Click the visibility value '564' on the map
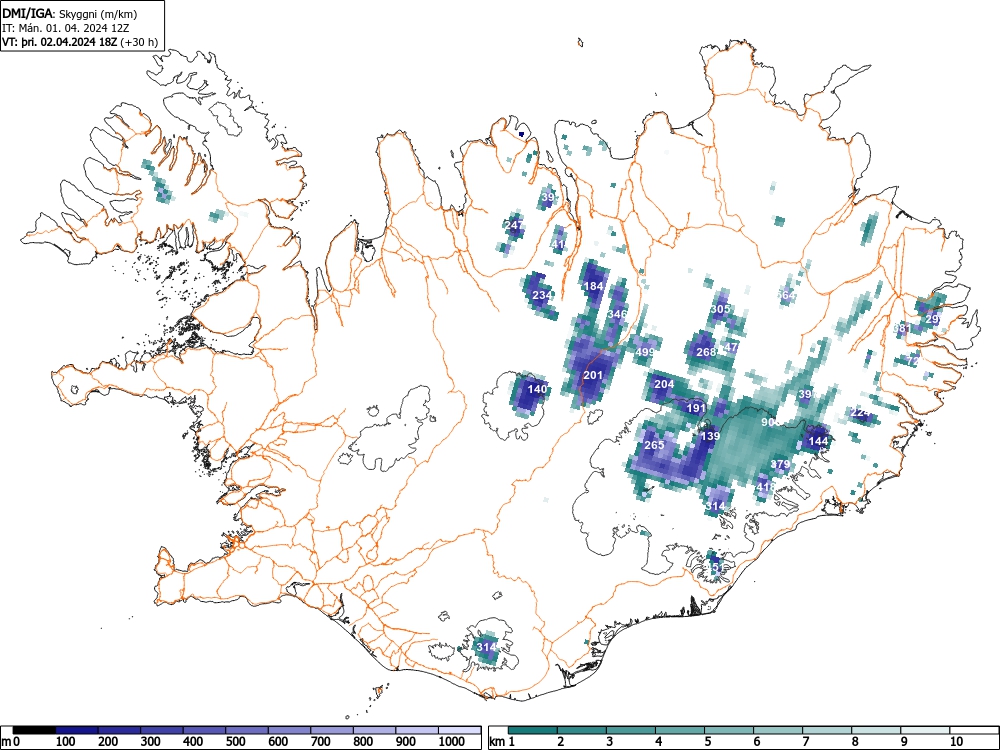This screenshot has height=750, width=1000. [786, 295]
